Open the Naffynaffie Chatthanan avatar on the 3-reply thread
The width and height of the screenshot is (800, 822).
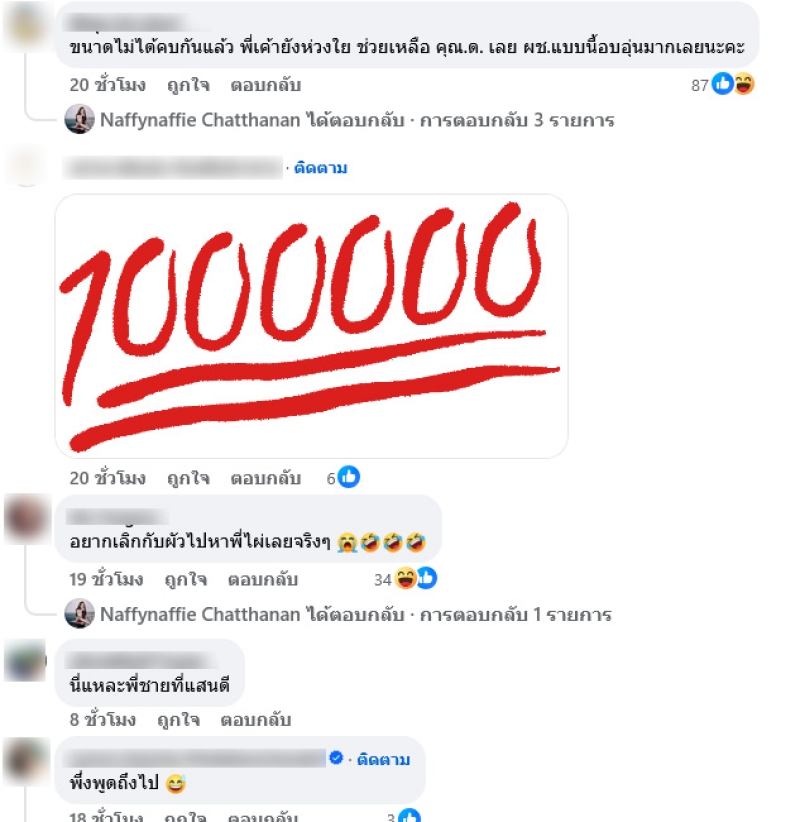(x=80, y=120)
